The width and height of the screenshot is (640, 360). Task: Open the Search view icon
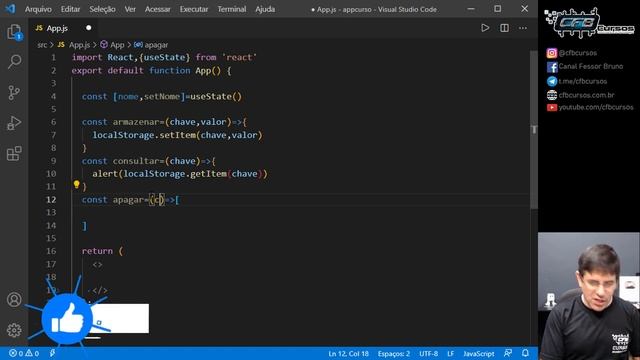(x=14, y=62)
